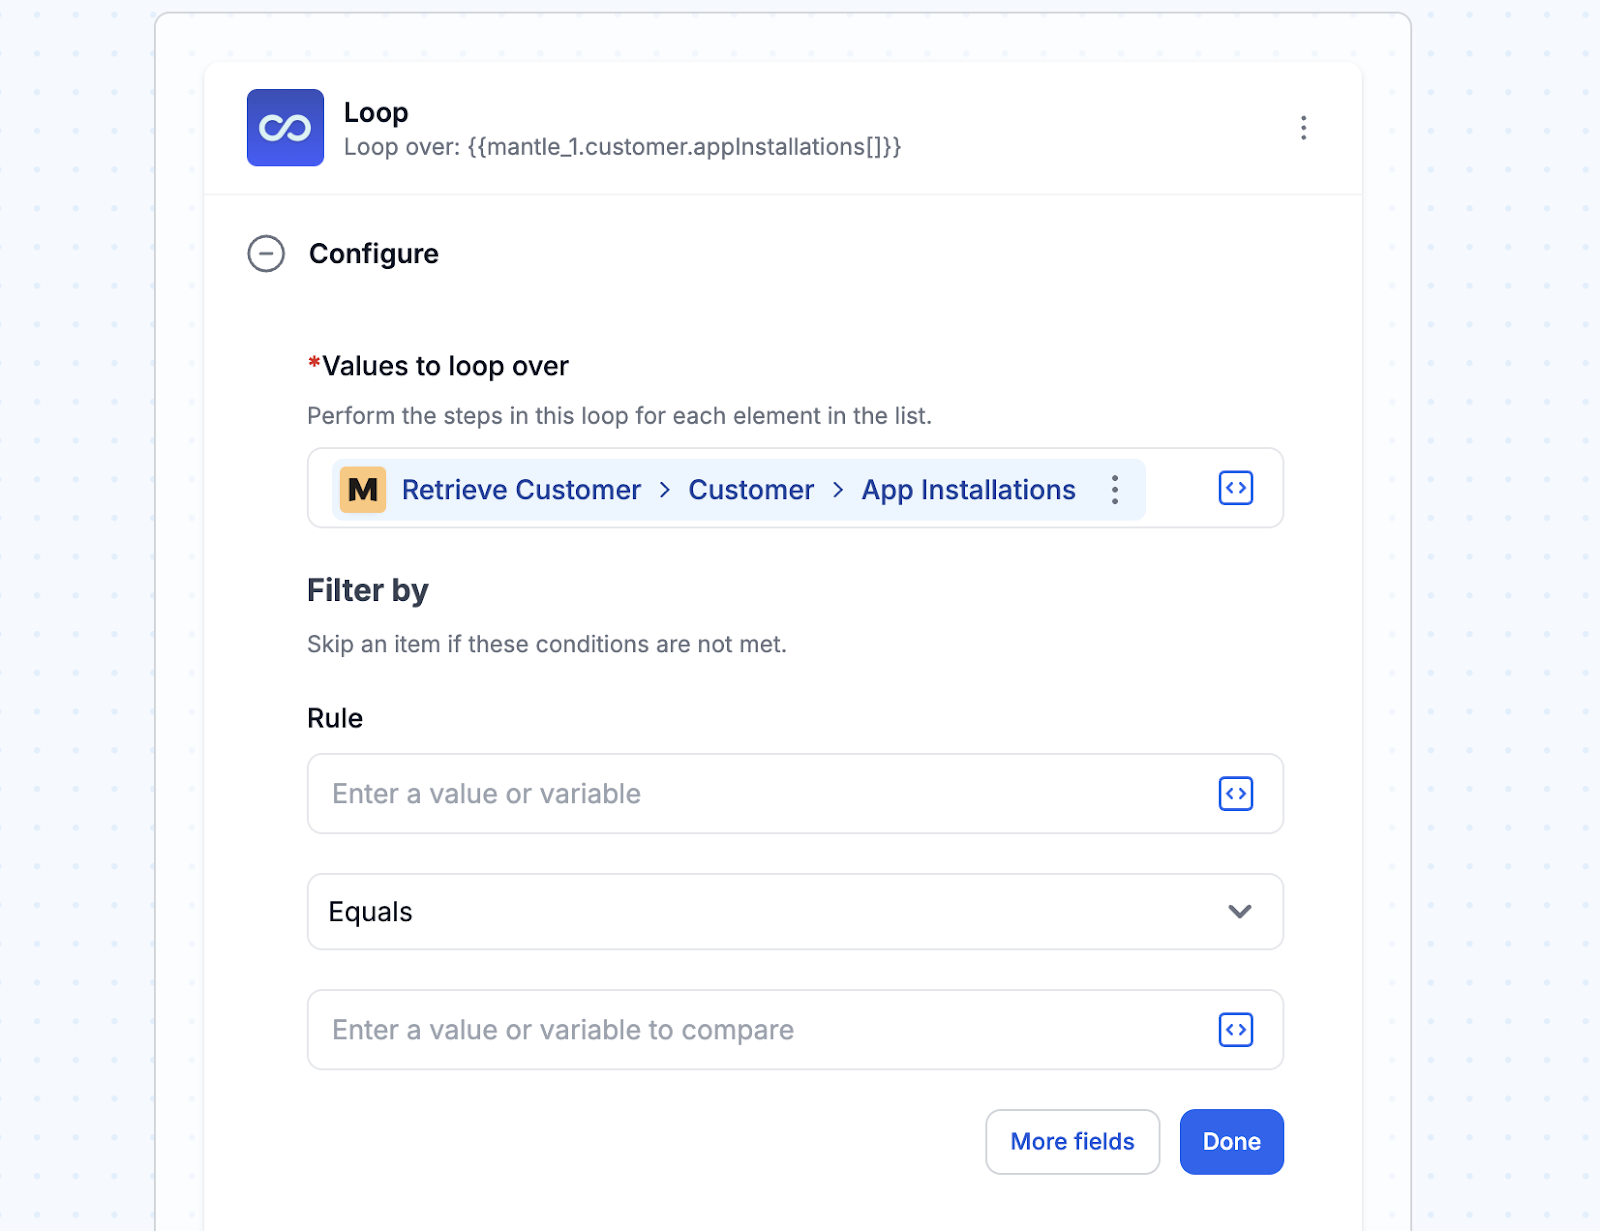Image resolution: width=1600 pixels, height=1231 pixels.
Task: Open the Loop step three-dot menu
Action: pos(1303,128)
